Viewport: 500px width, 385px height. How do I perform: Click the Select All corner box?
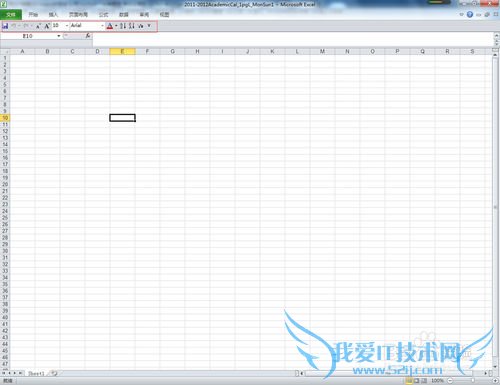[x=5, y=51]
